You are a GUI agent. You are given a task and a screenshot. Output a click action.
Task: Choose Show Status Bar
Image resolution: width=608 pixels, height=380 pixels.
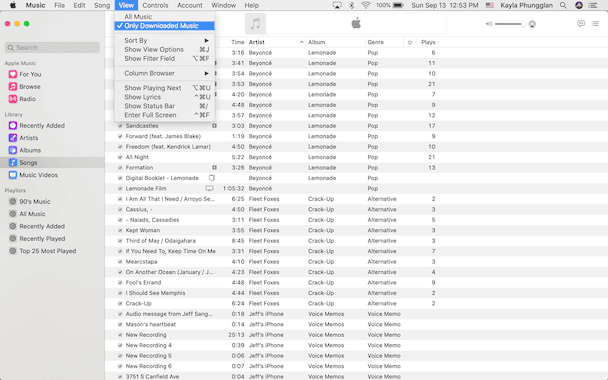pos(165,106)
